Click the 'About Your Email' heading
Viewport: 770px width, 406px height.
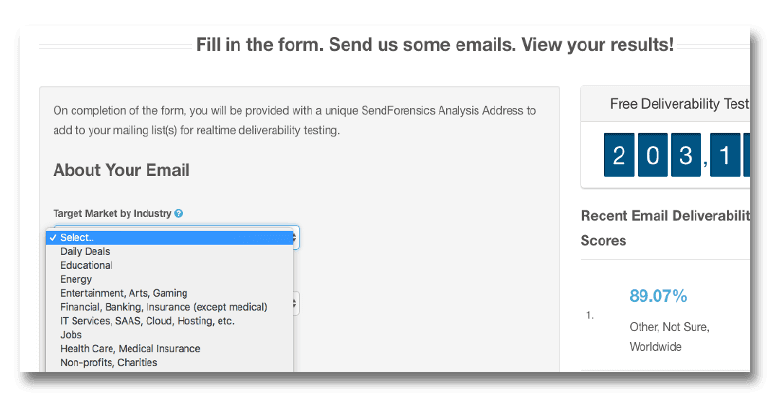(121, 170)
